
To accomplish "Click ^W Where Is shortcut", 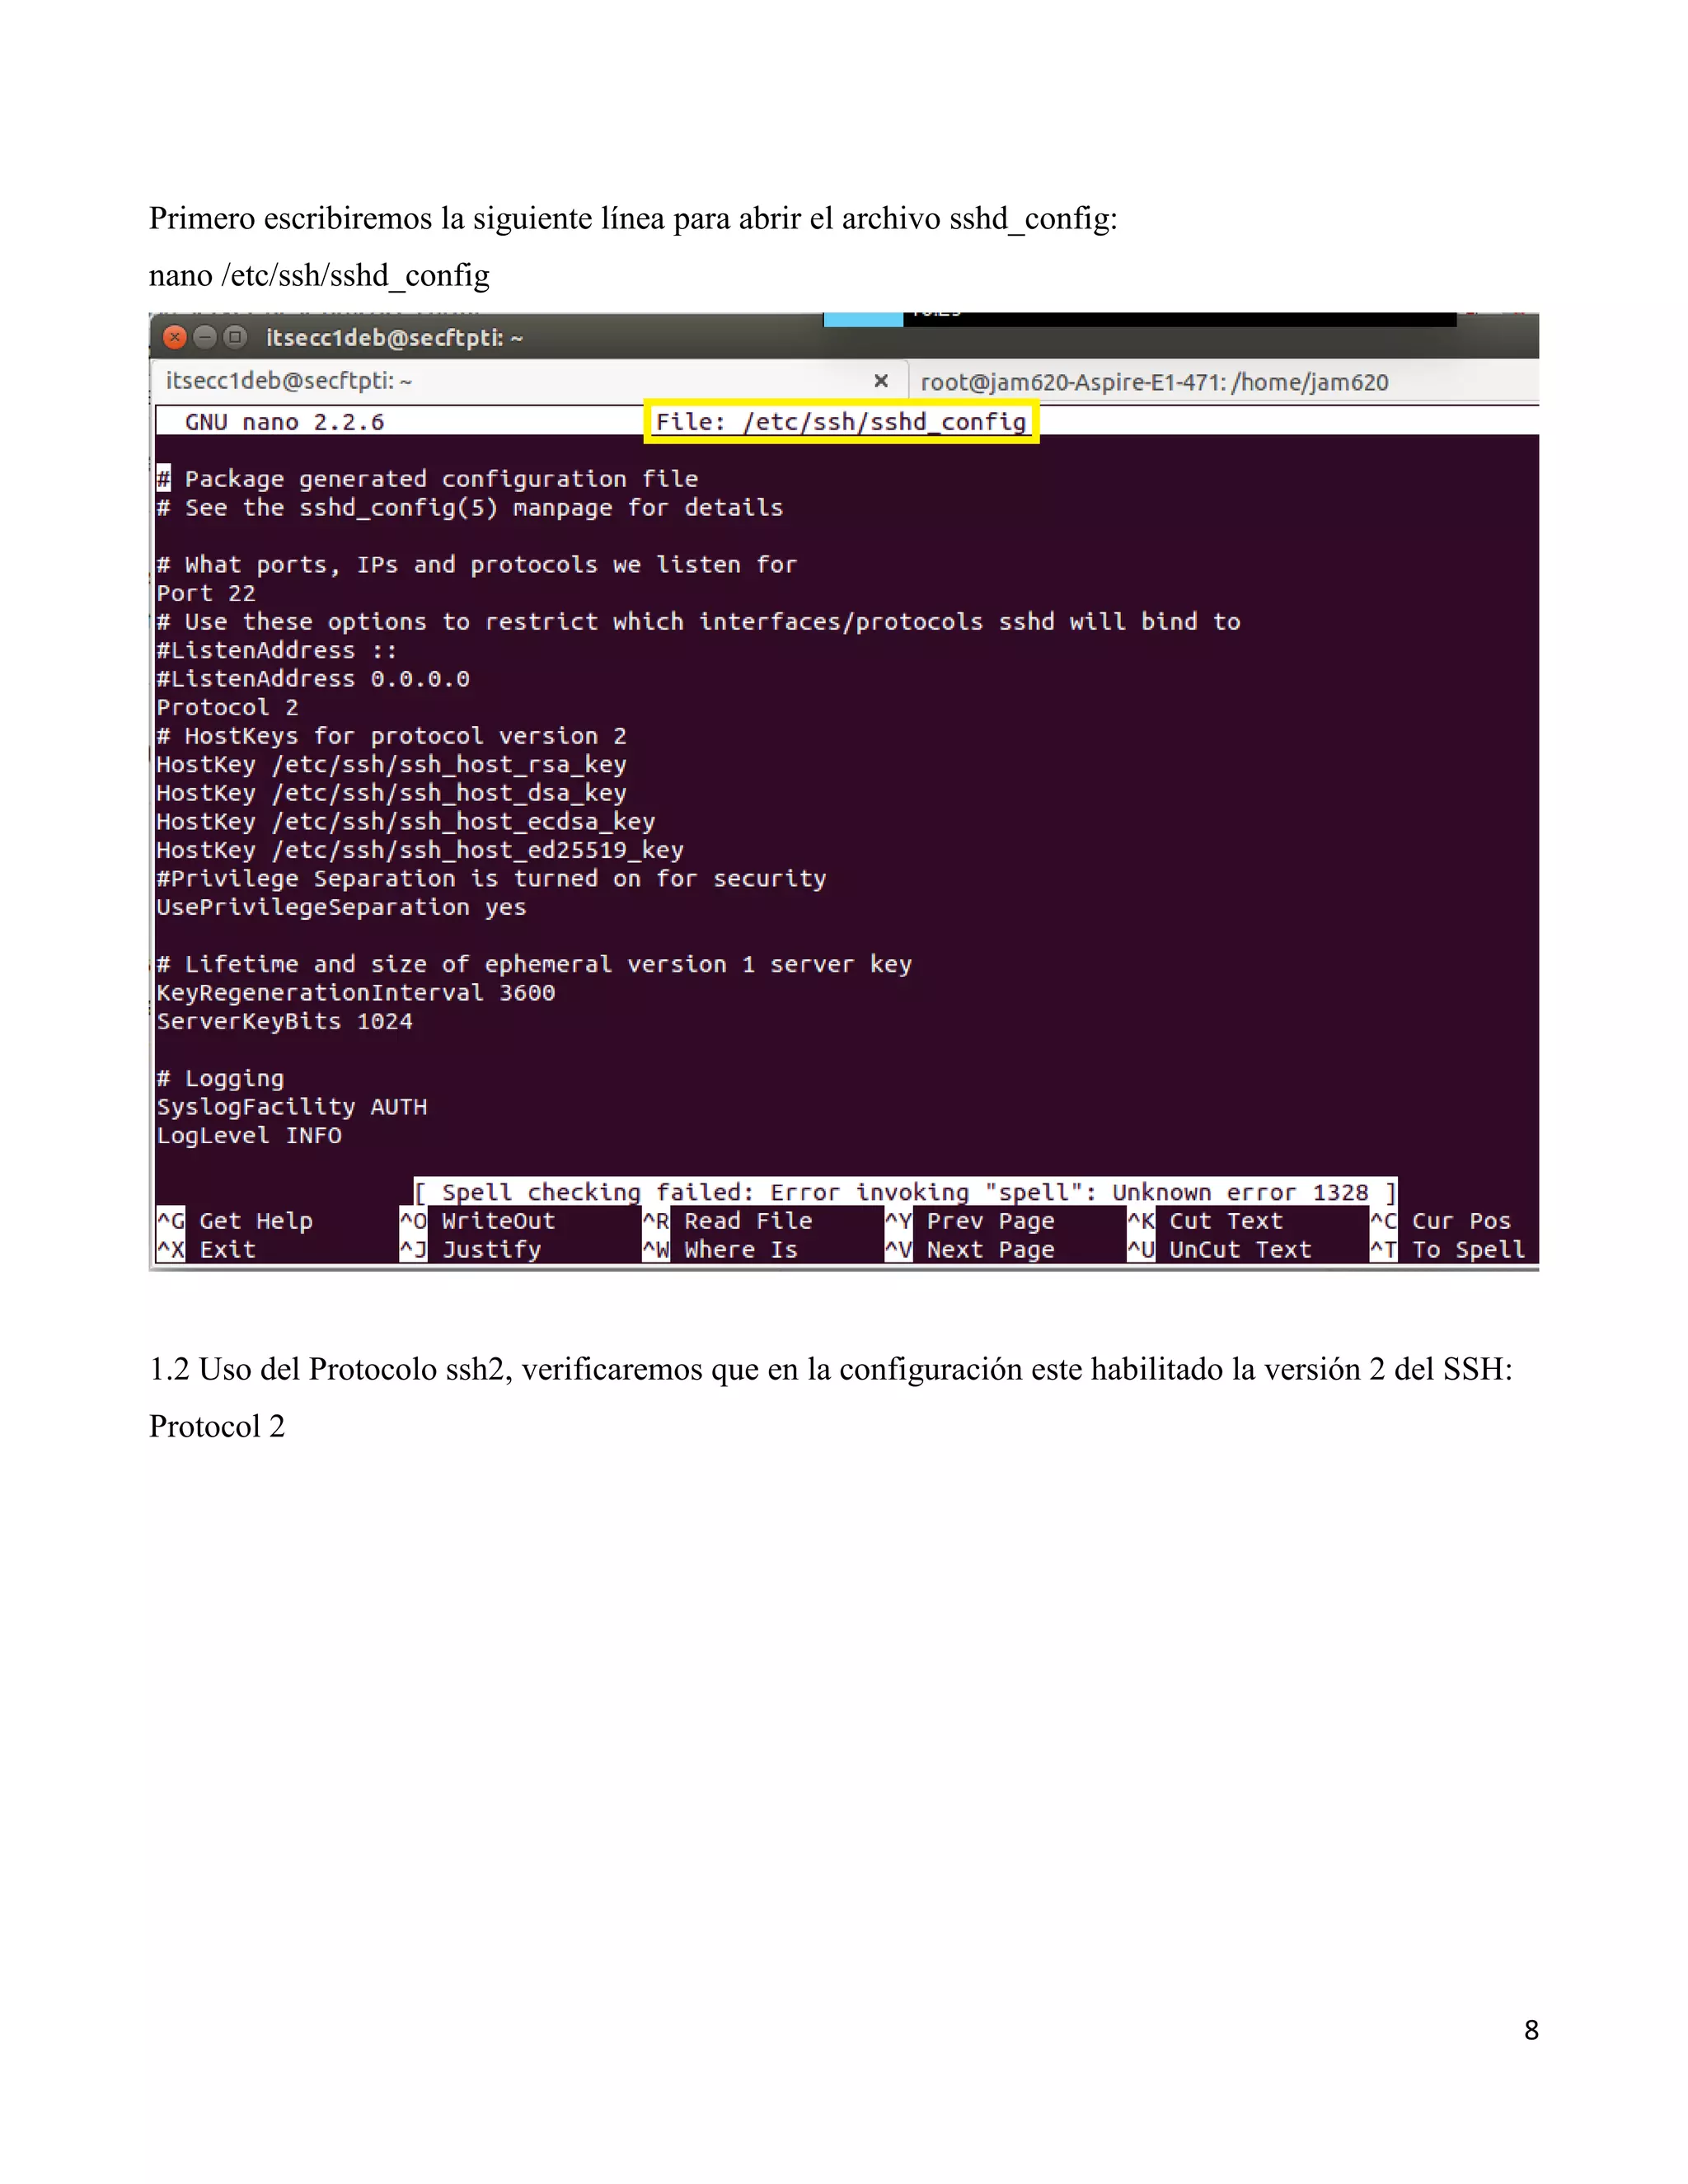I will 720,1250.
